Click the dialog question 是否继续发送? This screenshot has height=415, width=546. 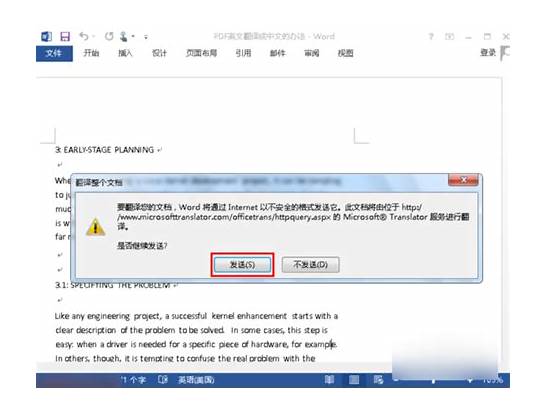tap(142, 246)
